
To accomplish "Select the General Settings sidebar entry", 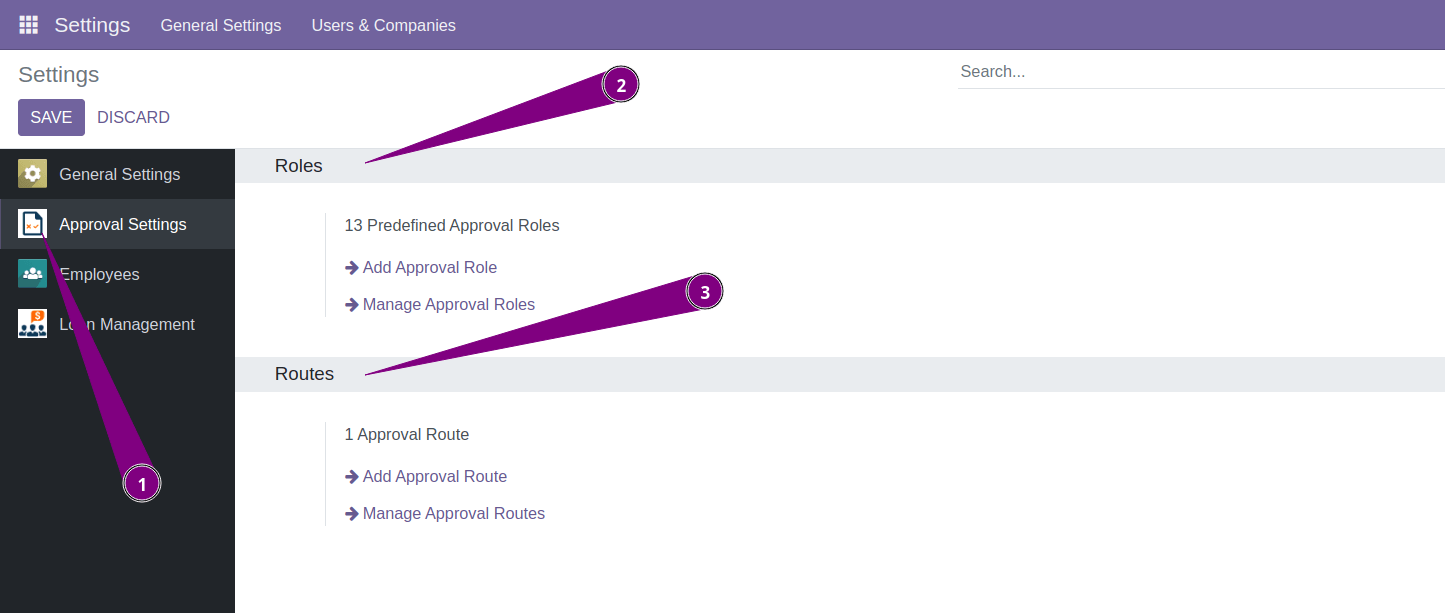I will pyautogui.click(x=119, y=173).
